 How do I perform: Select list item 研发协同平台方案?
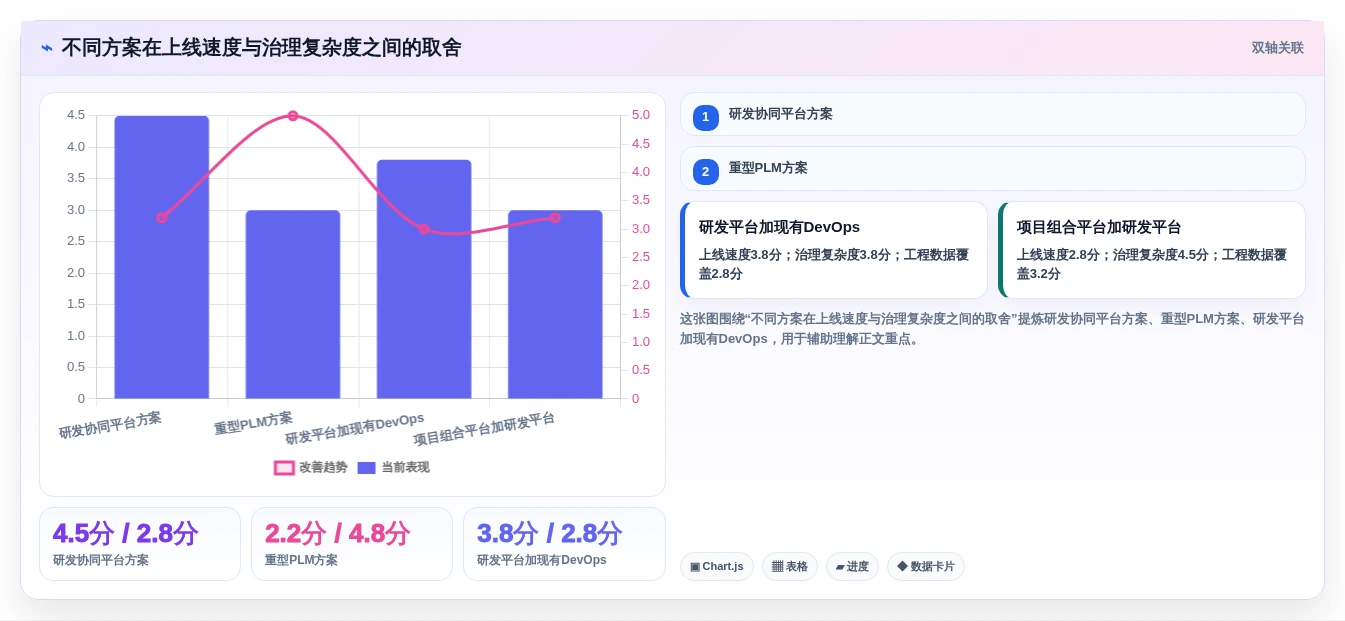tap(993, 114)
